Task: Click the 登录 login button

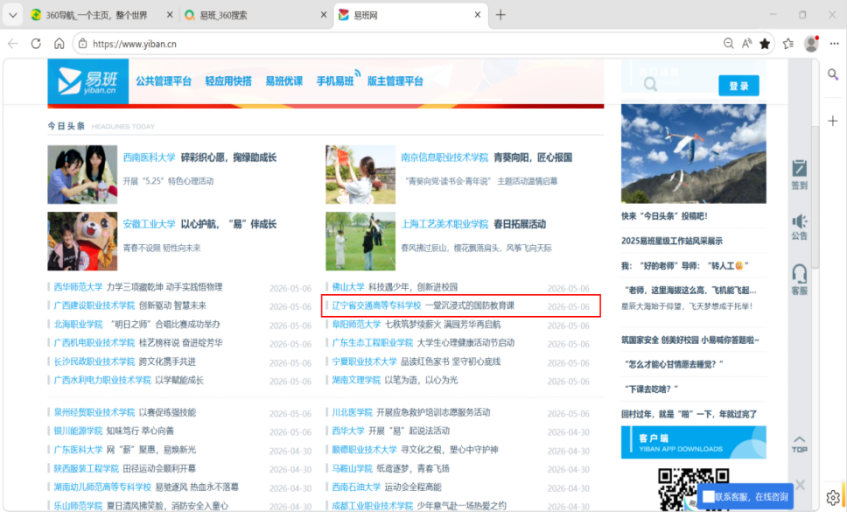Action: (x=738, y=85)
